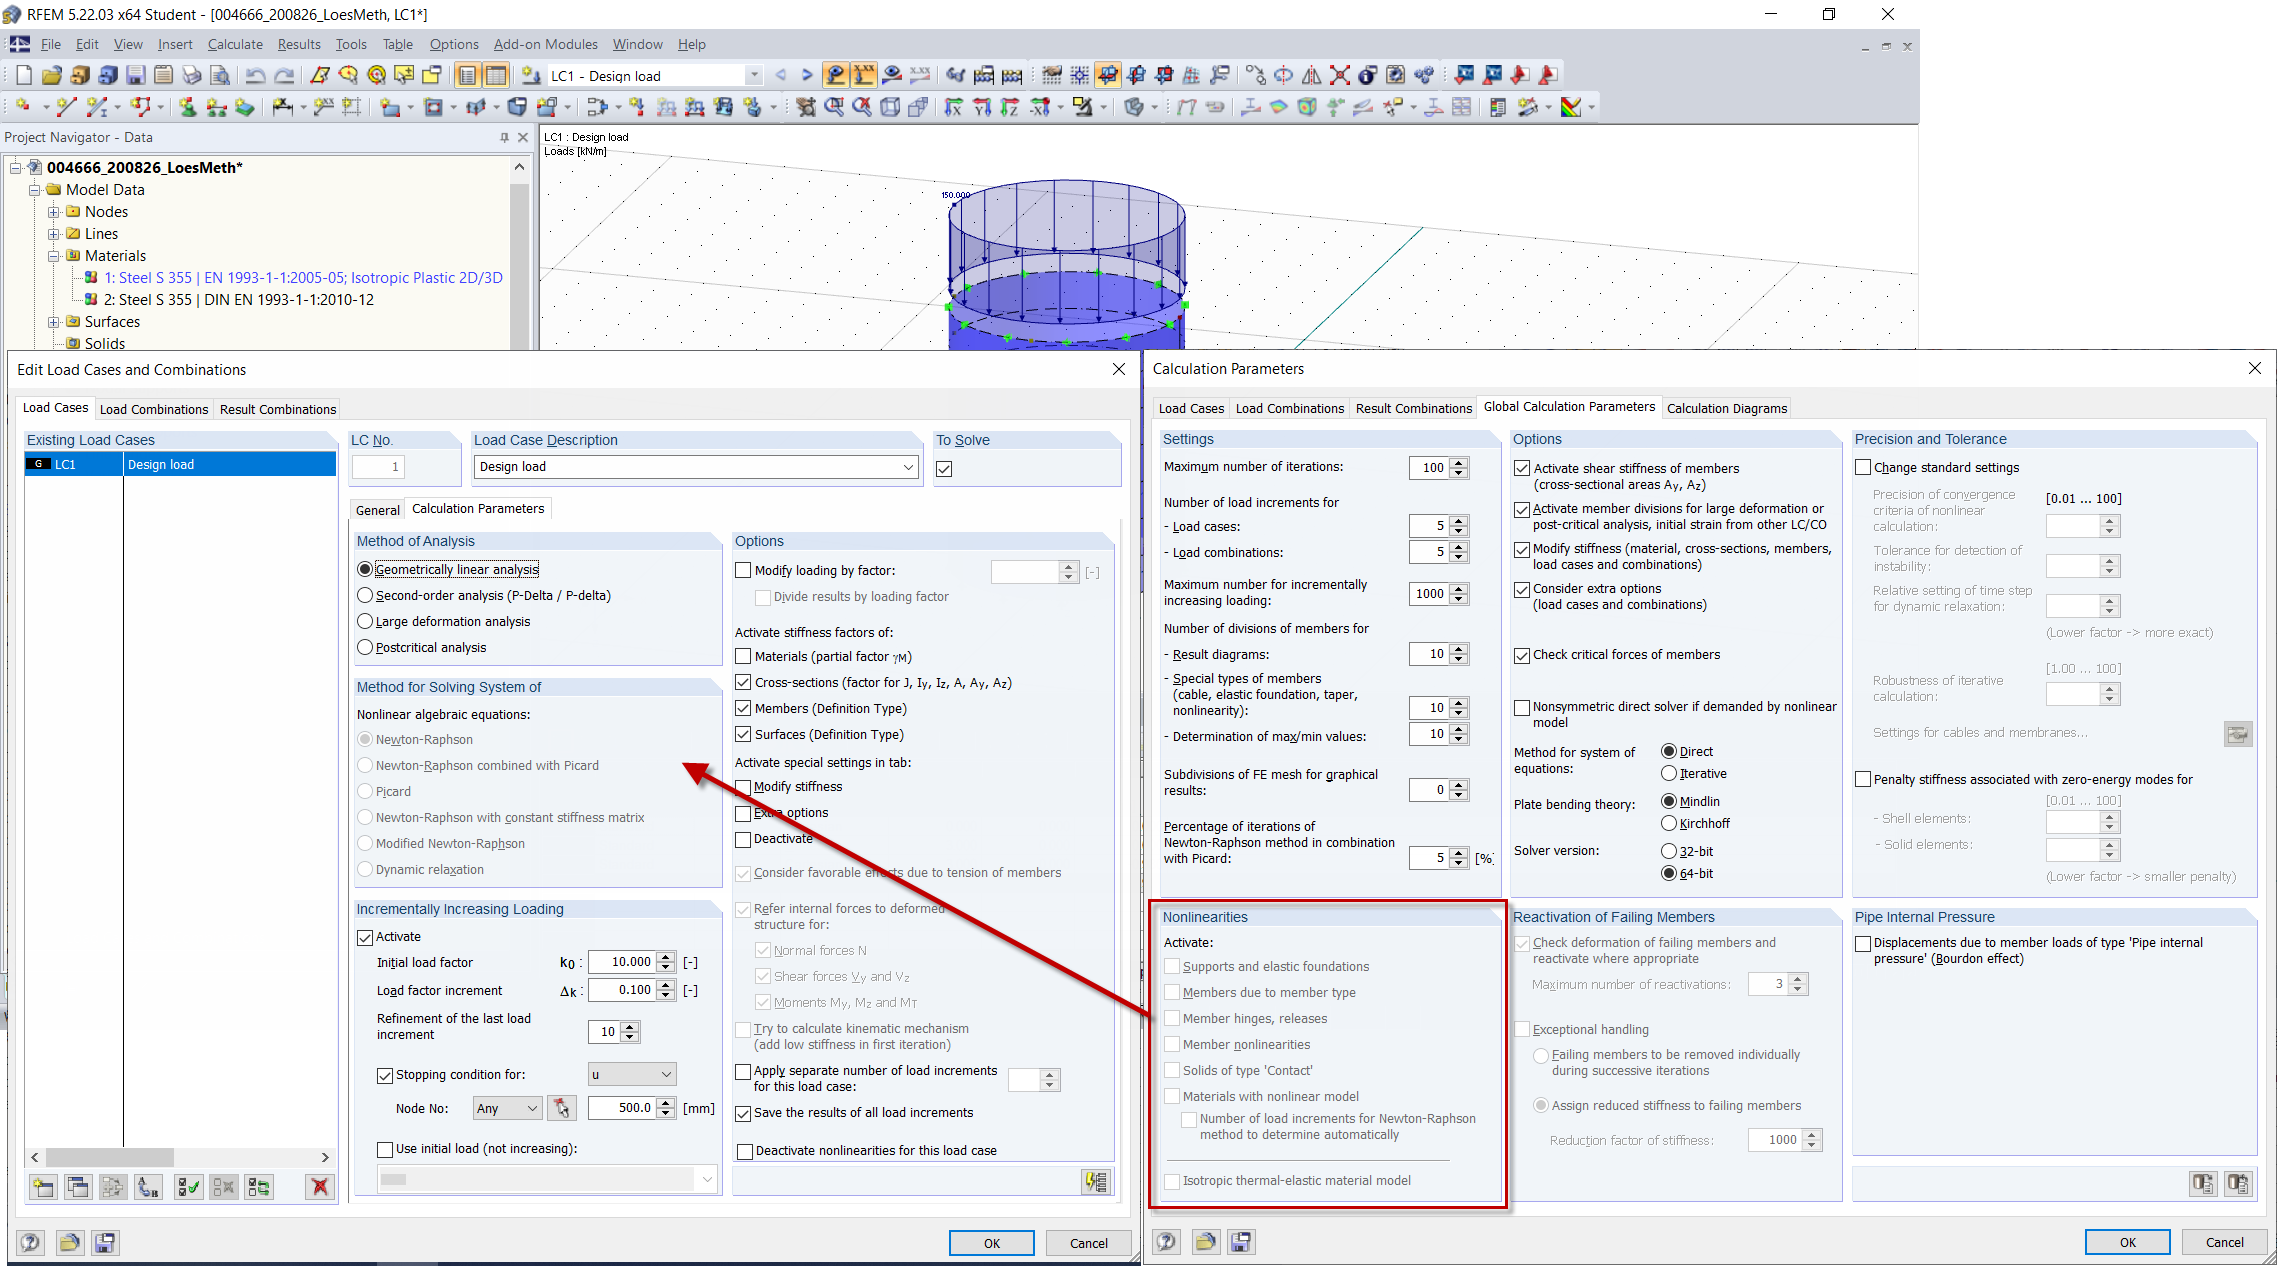The height and width of the screenshot is (1272, 2288).
Task: Enable Modify loading by factor checkbox
Action: pyautogui.click(x=743, y=571)
